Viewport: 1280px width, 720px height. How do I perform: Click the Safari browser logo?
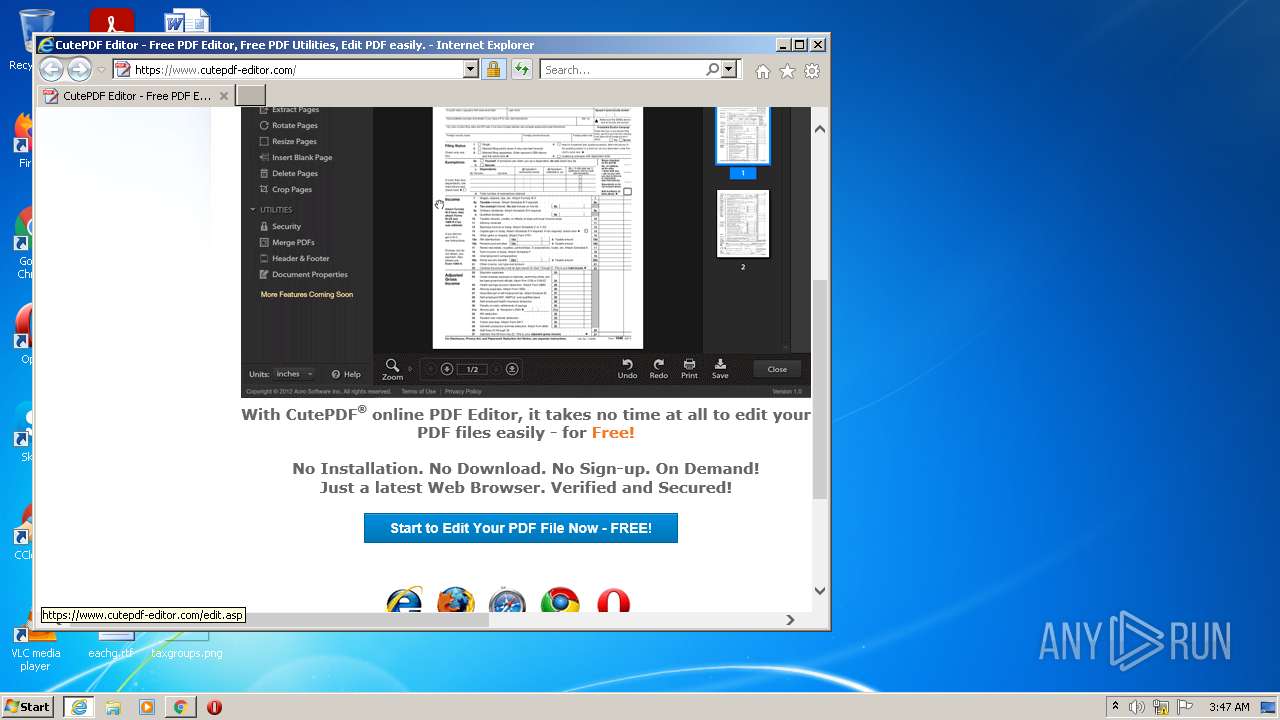508,599
